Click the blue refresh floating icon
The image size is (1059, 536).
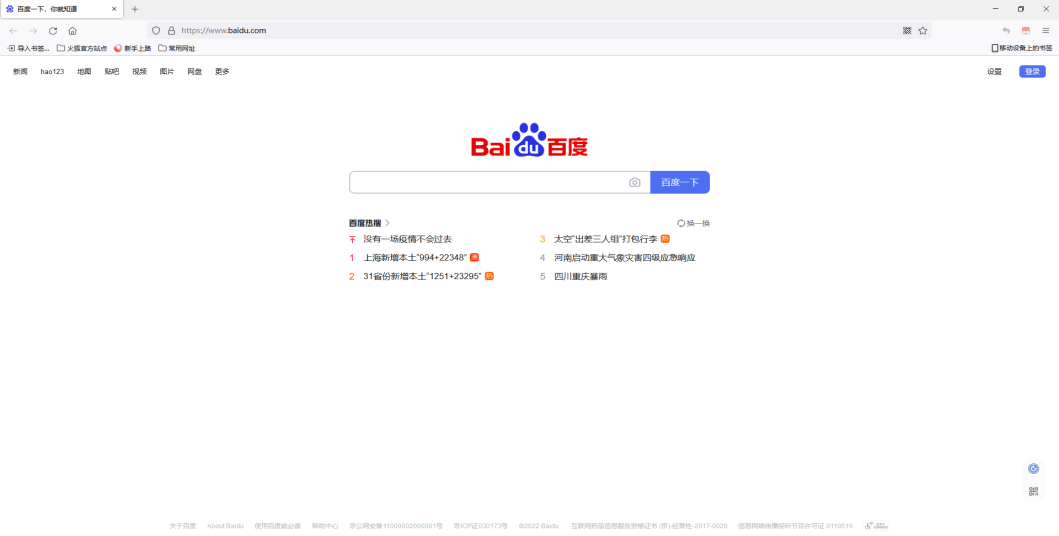(1033, 468)
